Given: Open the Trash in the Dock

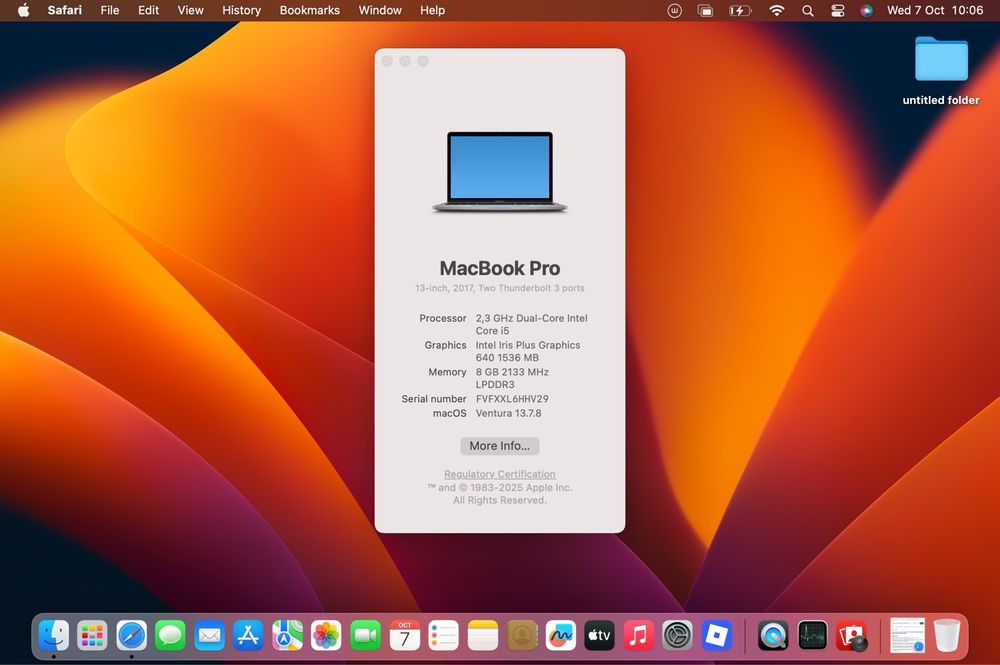Looking at the screenshot, I should [x=947, y=635].
